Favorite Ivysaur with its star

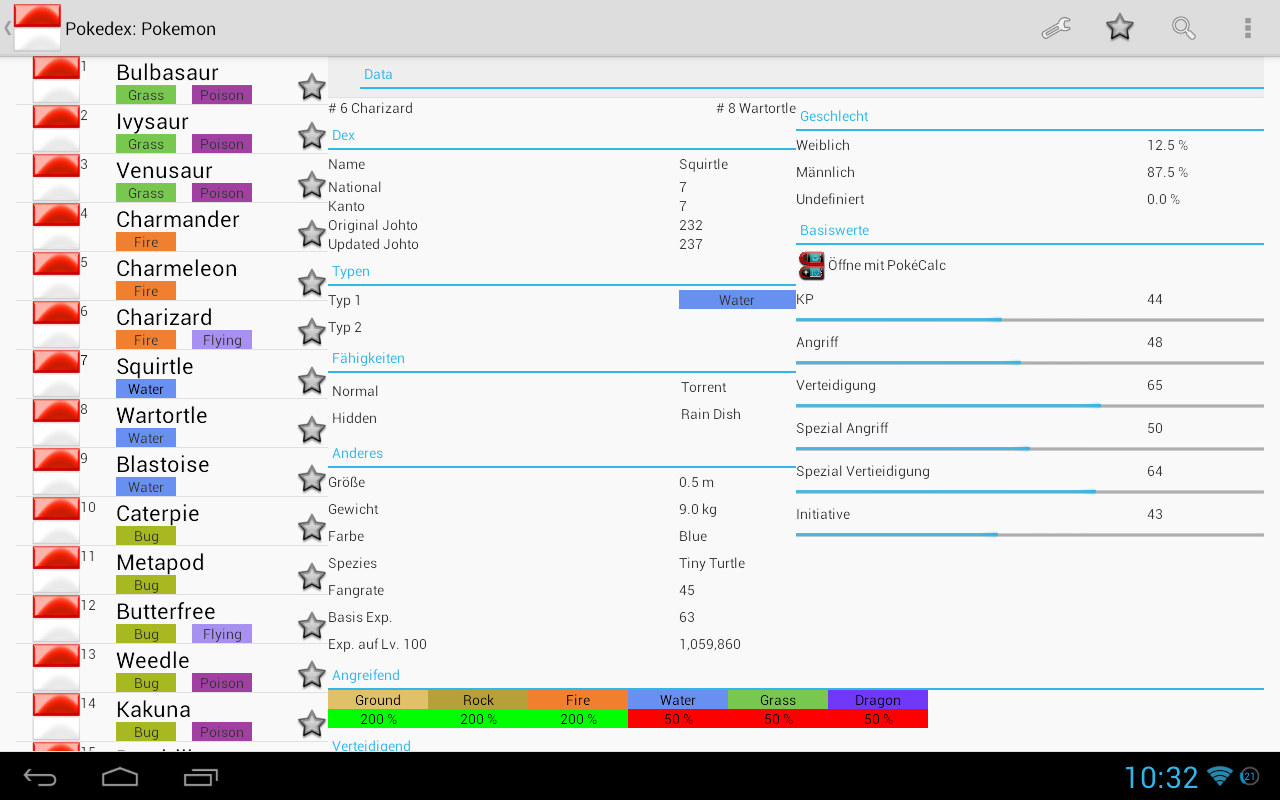click(312, 136)
